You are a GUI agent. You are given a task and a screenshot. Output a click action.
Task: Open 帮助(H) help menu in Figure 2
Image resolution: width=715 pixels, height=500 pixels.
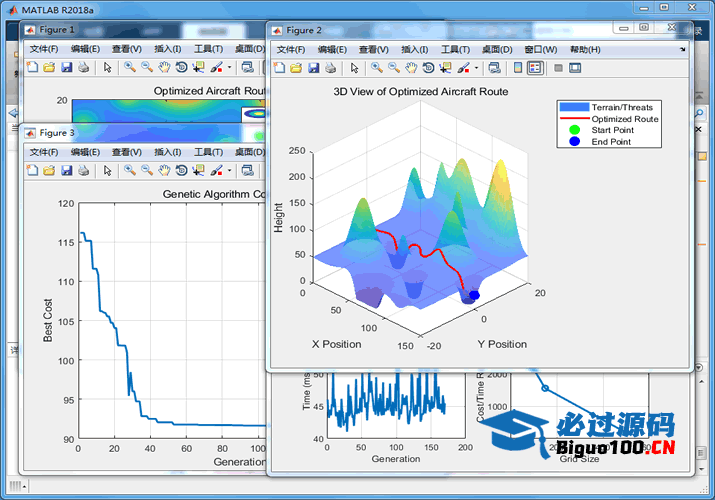pyautogui.click(x=585, y=49)
